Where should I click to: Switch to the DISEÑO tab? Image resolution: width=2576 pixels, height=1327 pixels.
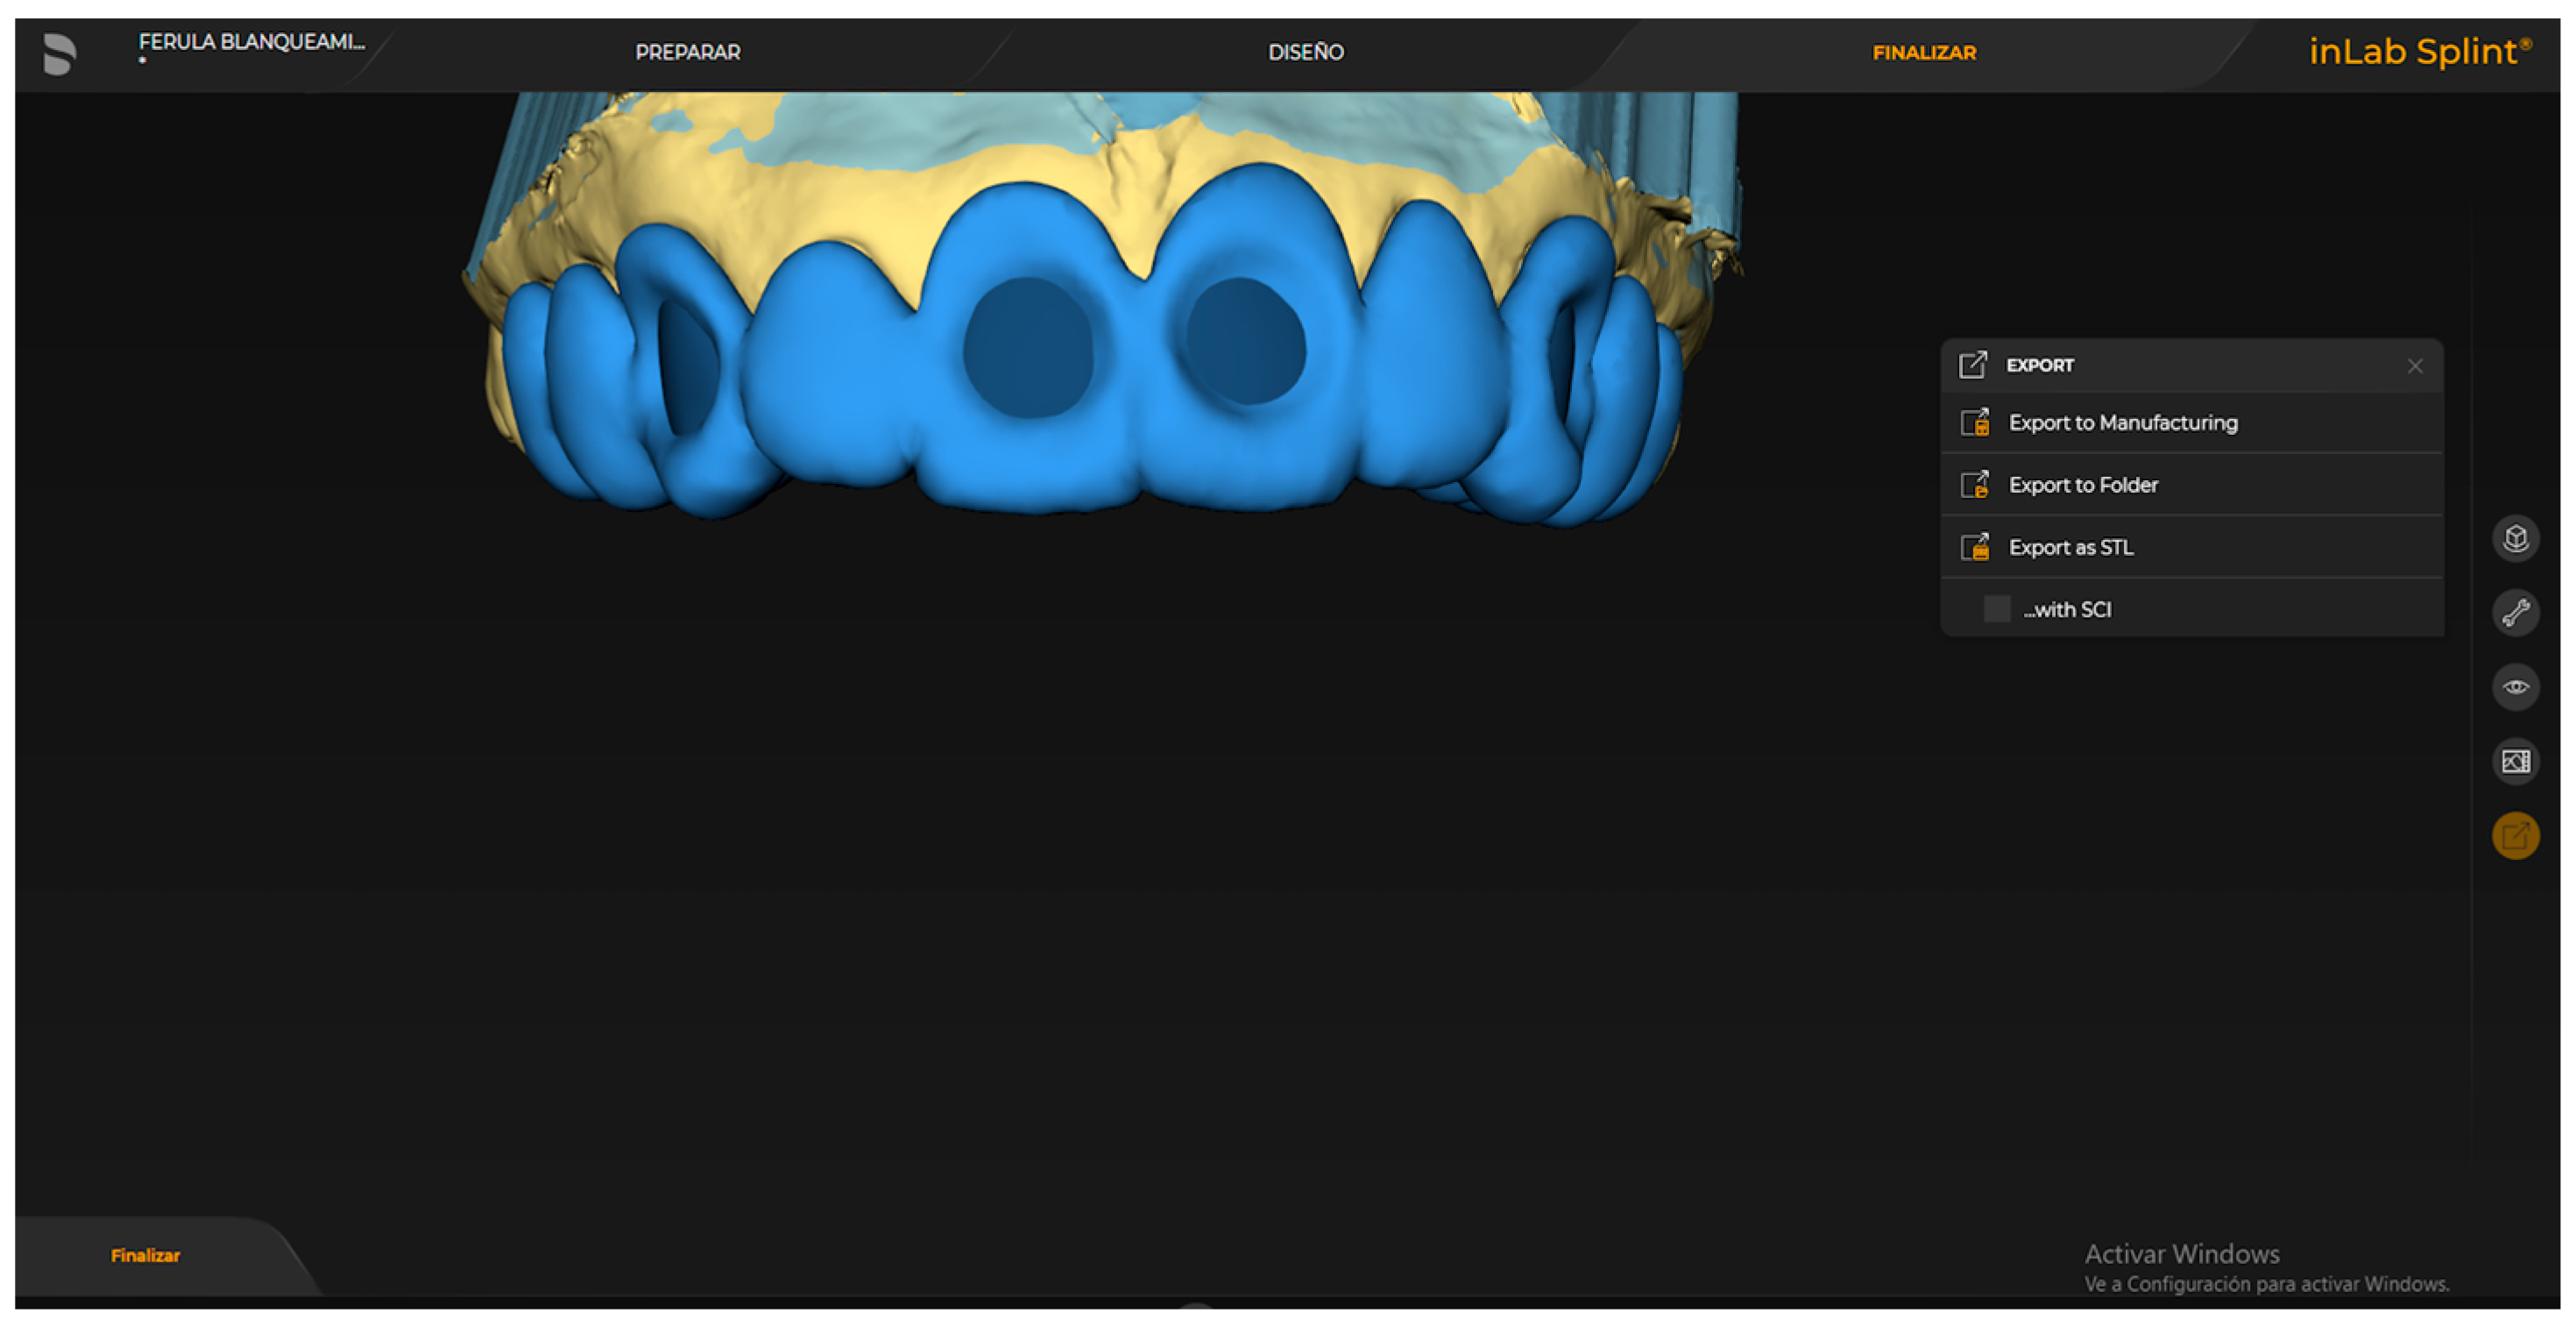[1305, 52]
